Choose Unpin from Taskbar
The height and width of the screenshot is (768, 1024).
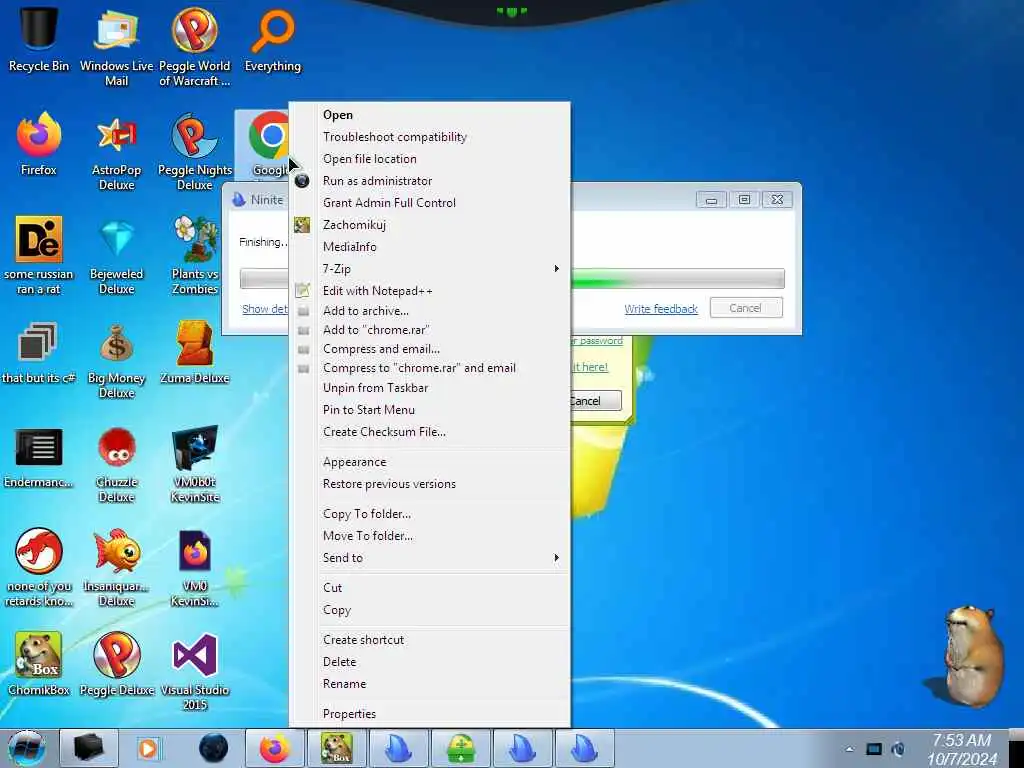(430, 388)
